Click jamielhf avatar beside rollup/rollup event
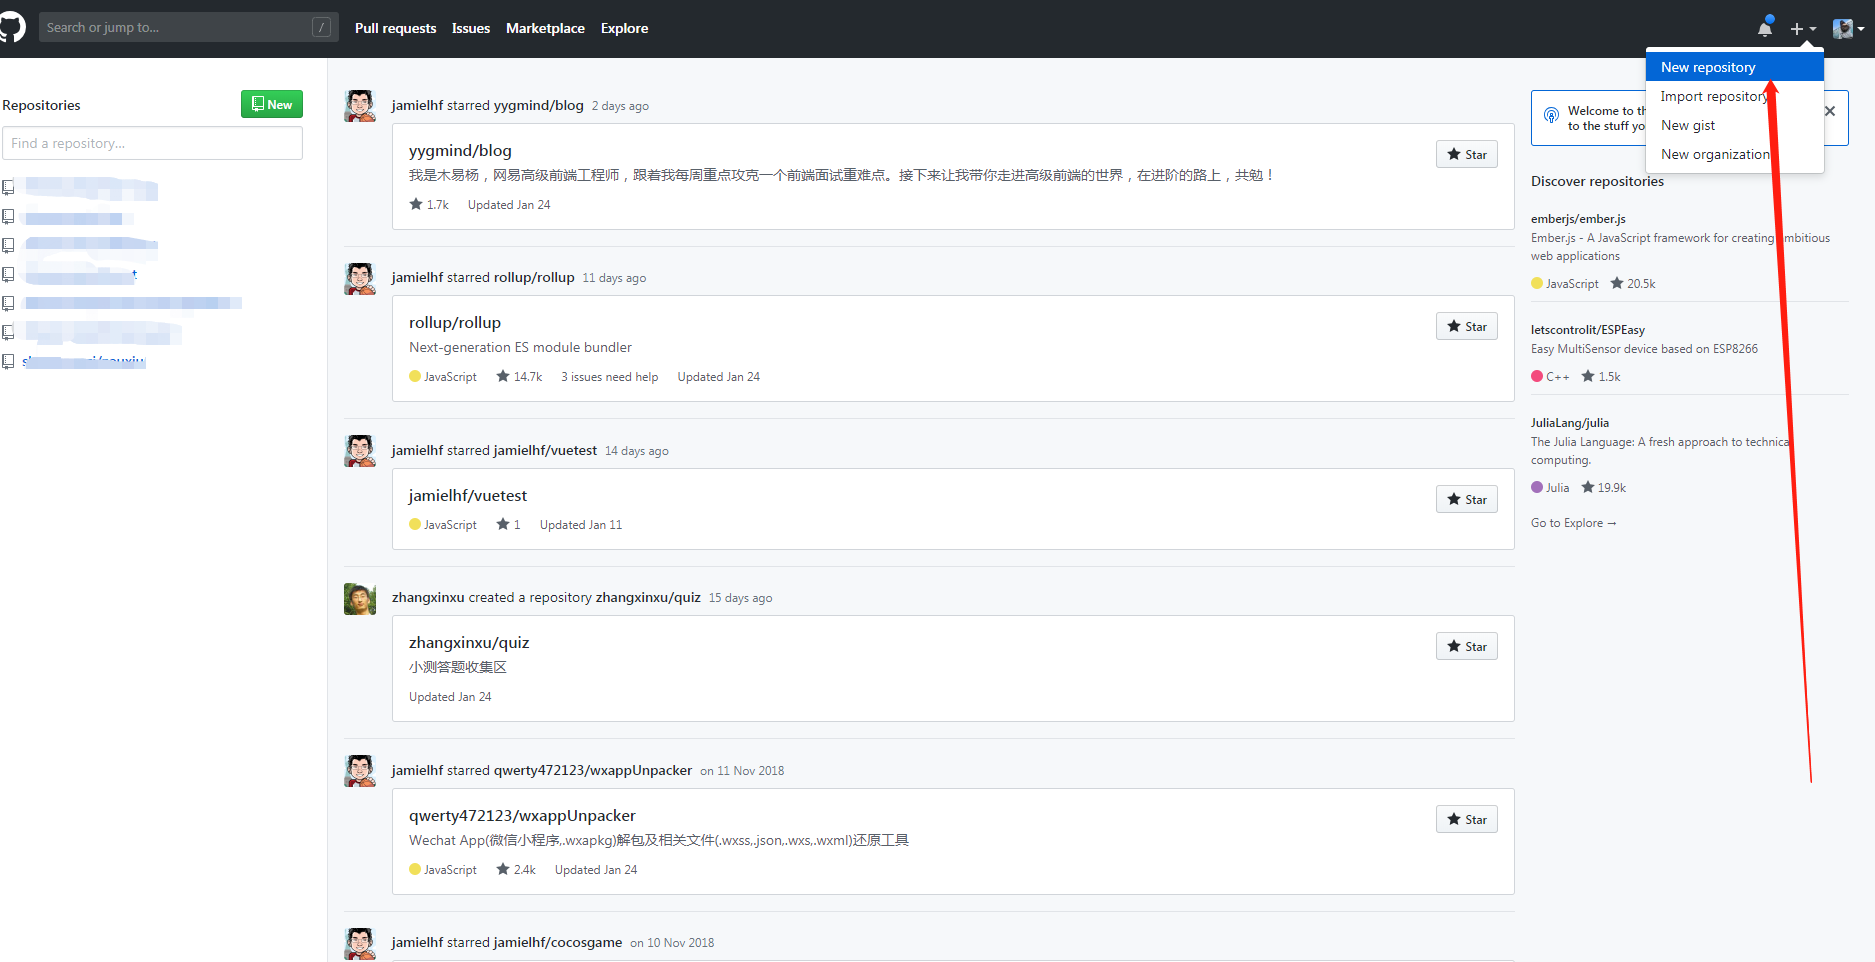Viewport: 1875px width, 962px height. (360, 278)
